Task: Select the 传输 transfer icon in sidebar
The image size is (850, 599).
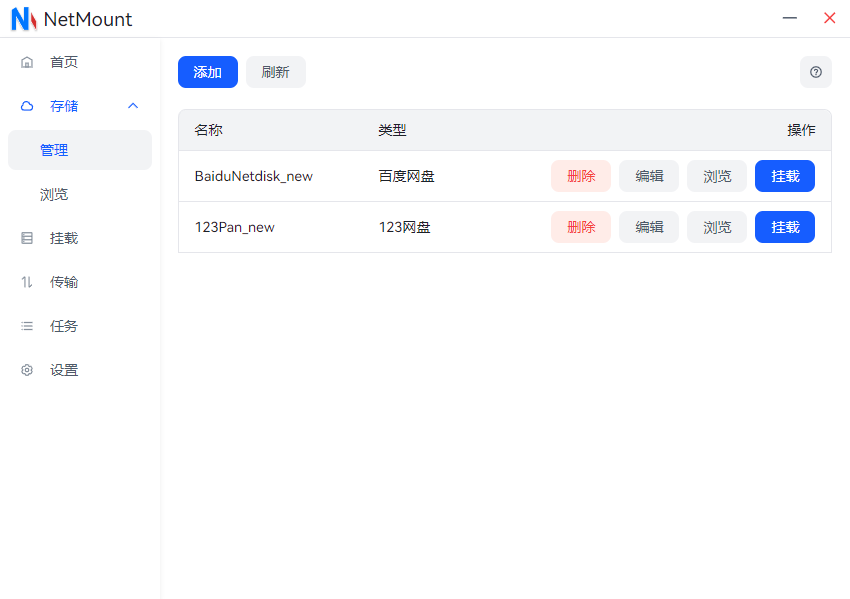Action: pos(27,282)
